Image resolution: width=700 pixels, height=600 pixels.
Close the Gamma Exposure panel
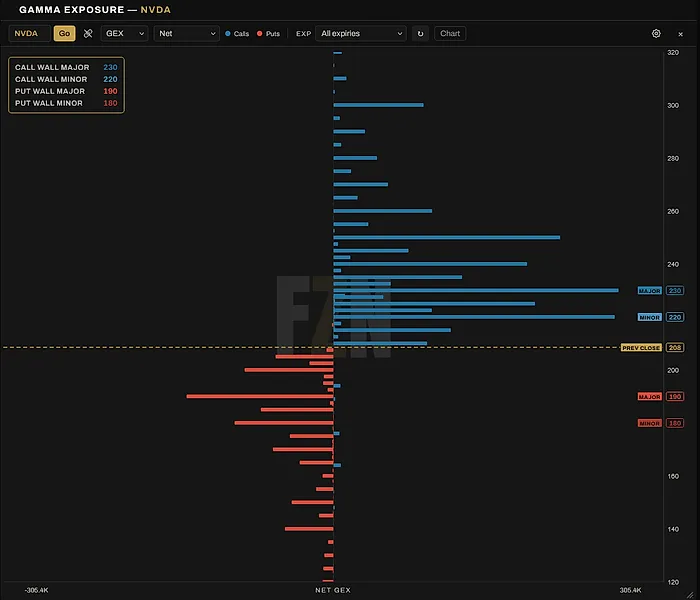click(x=680, y=34)
